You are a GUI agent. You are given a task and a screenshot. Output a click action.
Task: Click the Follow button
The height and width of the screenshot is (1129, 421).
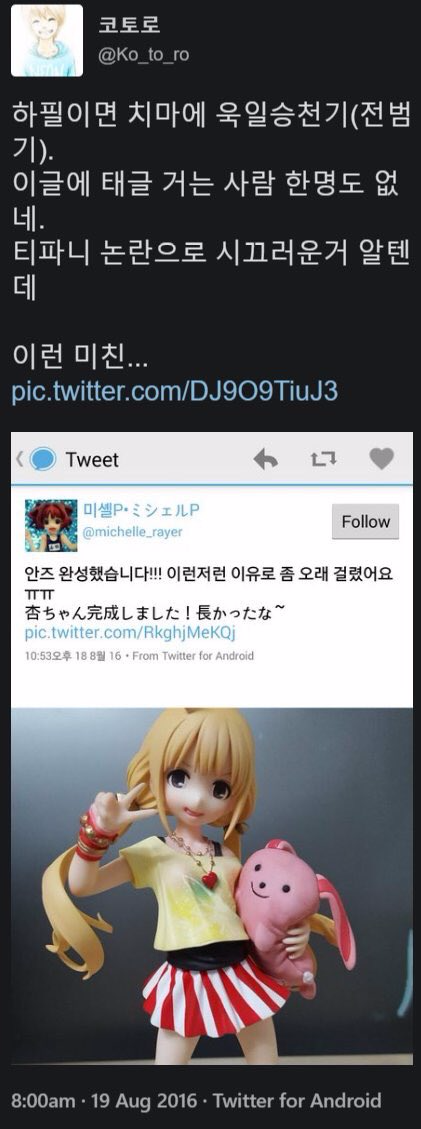pyautogui.click(x=366, y=521)
